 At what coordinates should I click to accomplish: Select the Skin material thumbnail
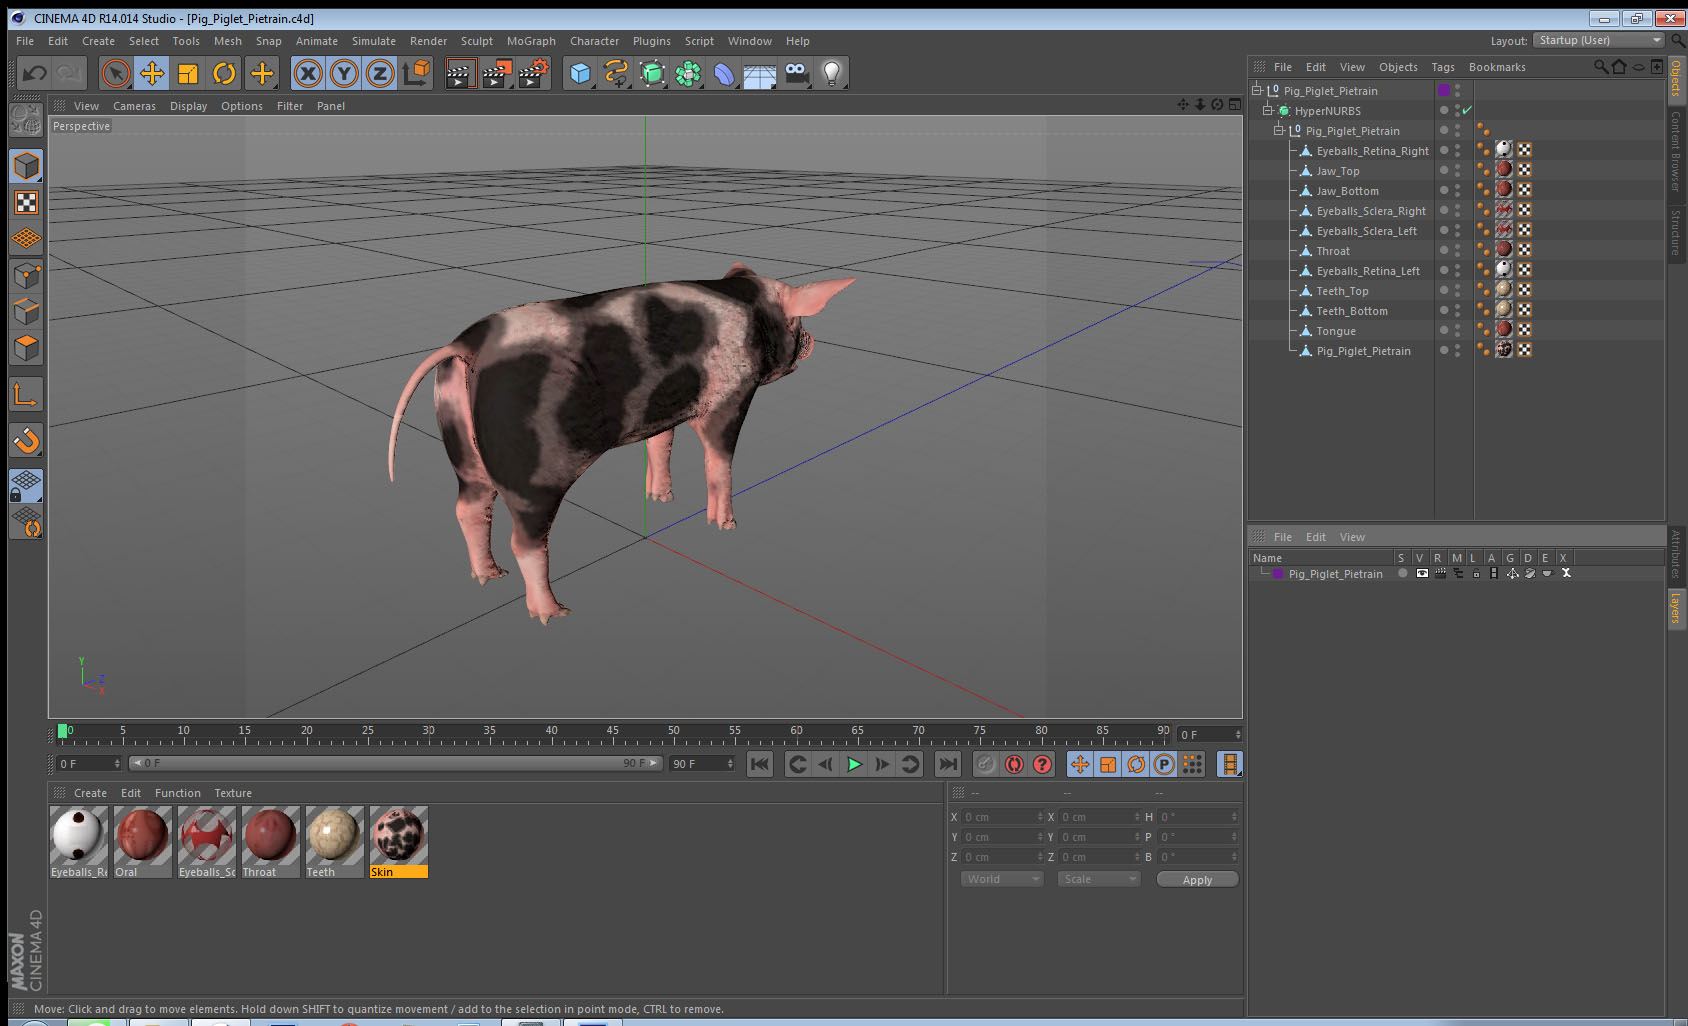coord(399,835)
